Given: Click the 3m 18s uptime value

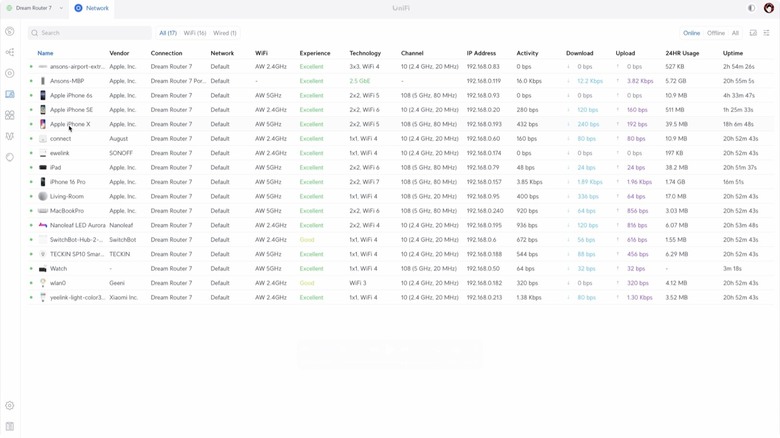Looking at the screenshot, I should click(x=732, y=268).
